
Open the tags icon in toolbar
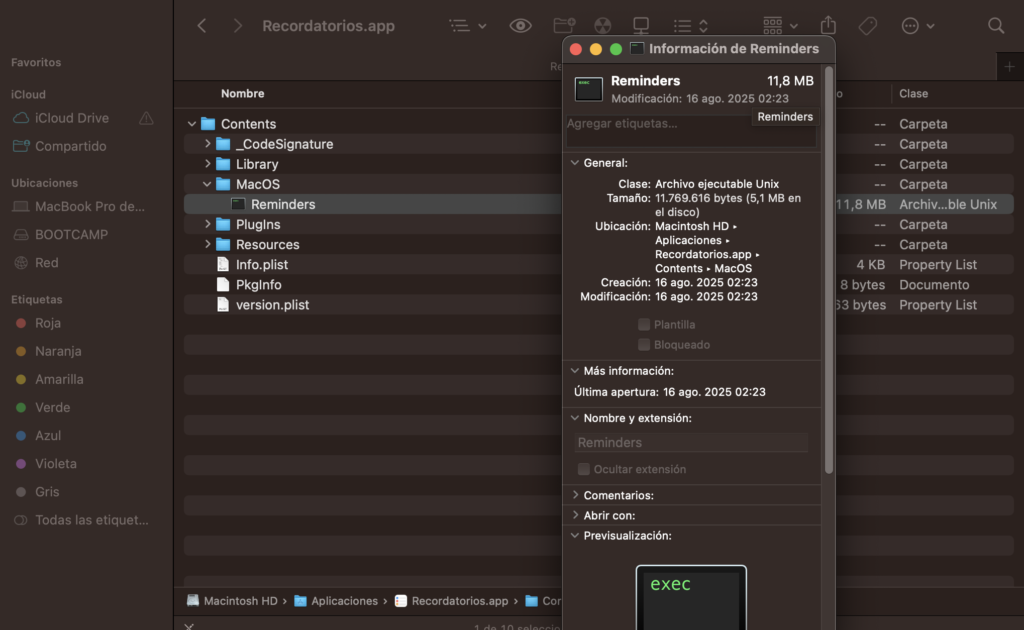pos(867,26)
